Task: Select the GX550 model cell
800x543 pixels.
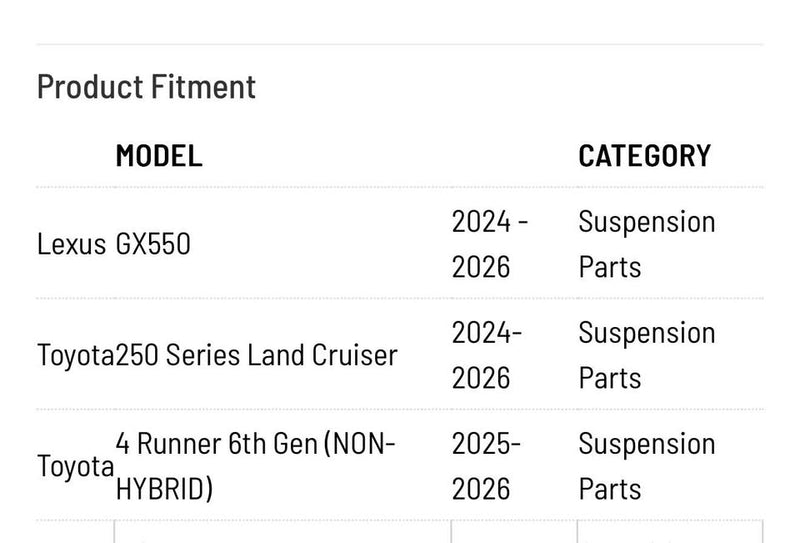Action: point(153,244)
